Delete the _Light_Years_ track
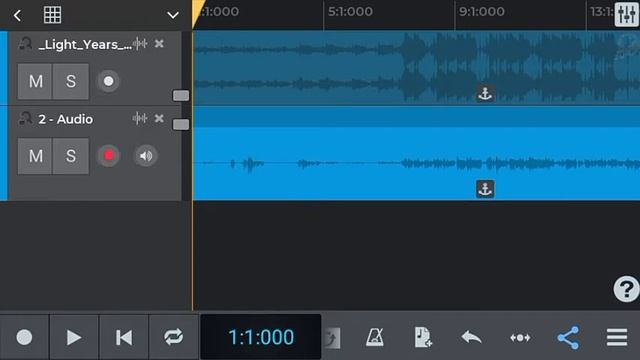 (x=159, y=43)
